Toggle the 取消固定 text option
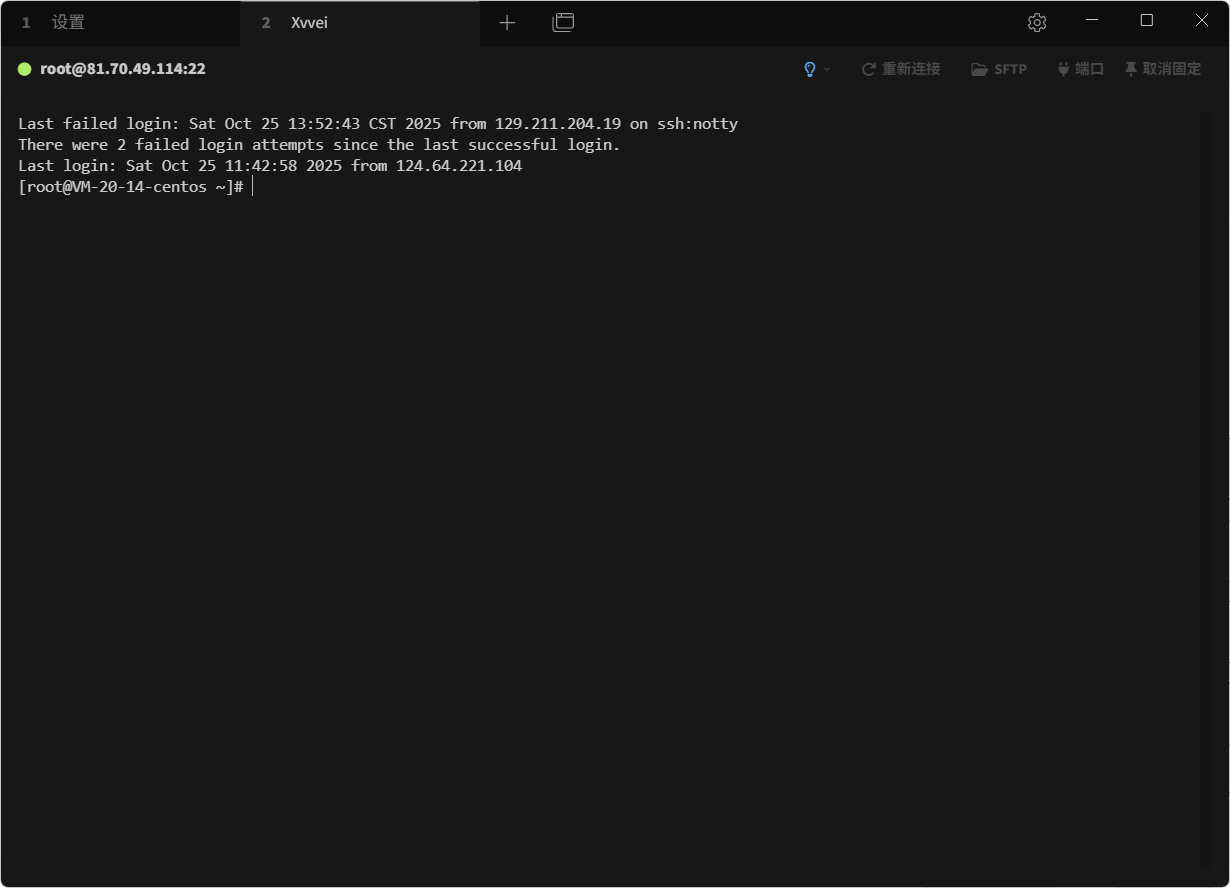Image resolution: width=1230 pixels, height=888 pixels. 1172,69
